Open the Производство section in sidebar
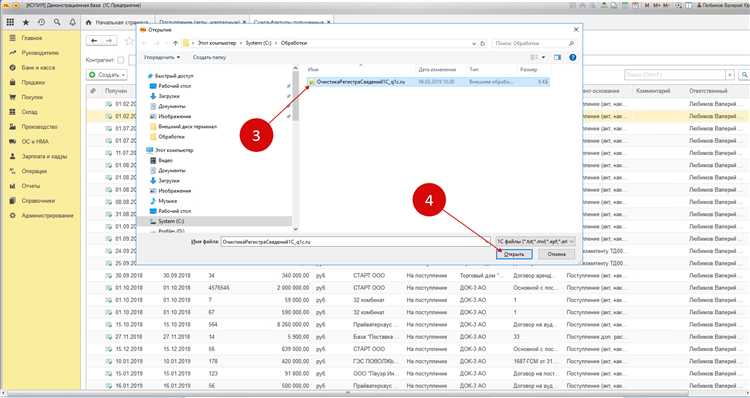The height and width of the screenshot is (398, 750). (x=39, y=127)
